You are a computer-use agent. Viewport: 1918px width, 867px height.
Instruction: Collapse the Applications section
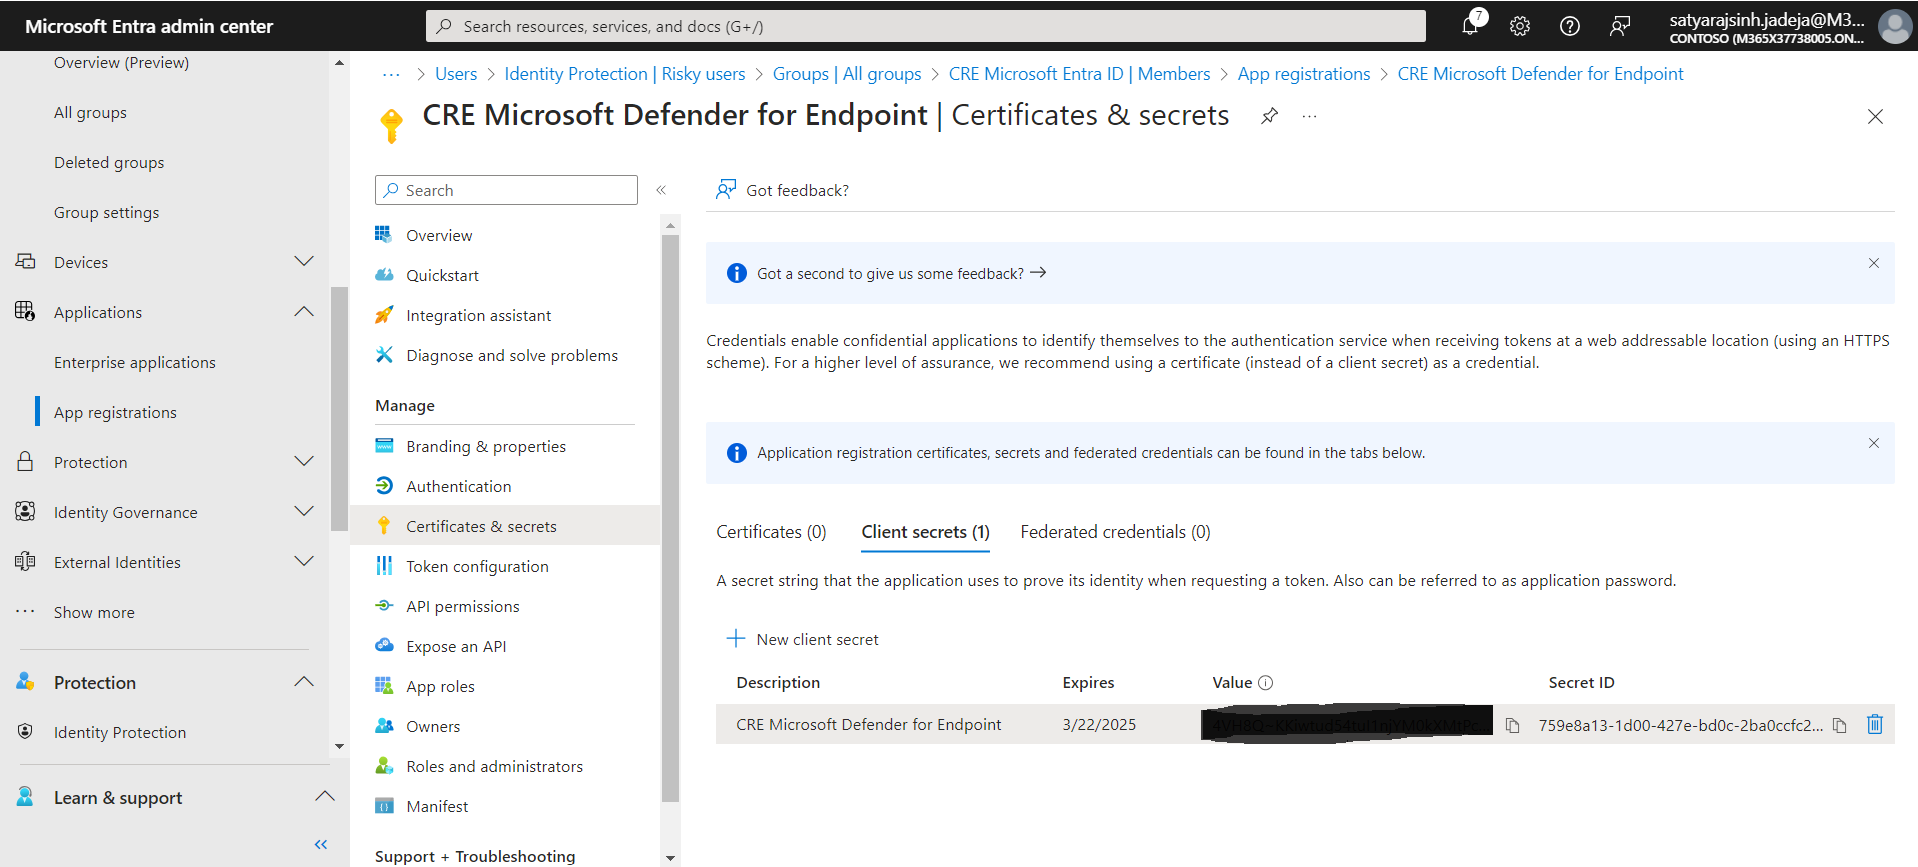click(x=304, y=312)
